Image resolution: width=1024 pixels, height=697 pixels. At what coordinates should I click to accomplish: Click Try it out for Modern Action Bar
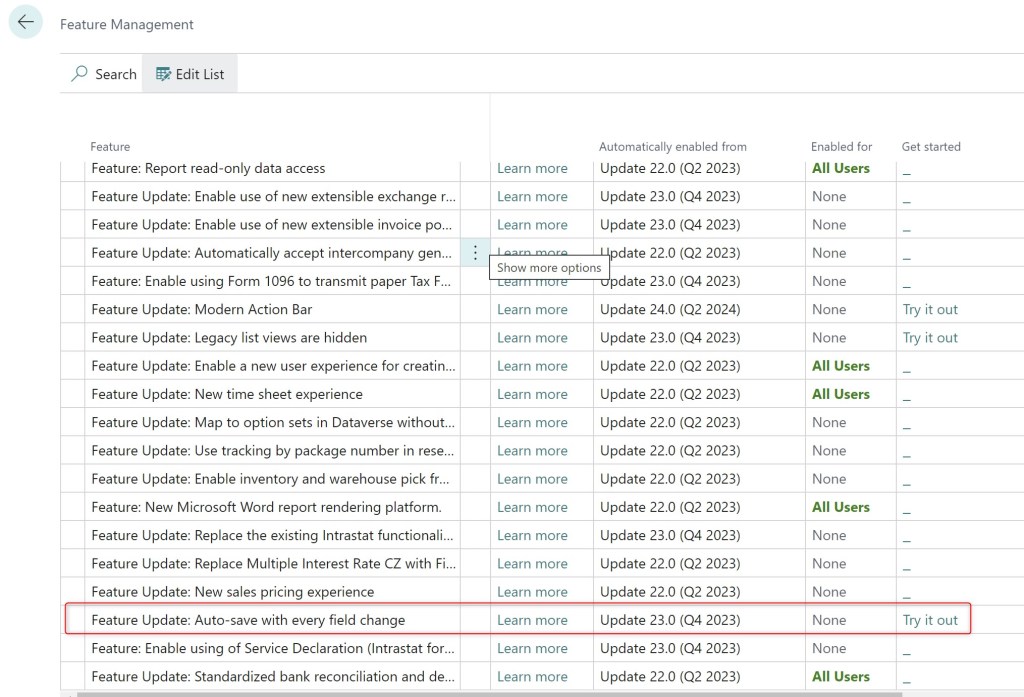click(929, 310)
